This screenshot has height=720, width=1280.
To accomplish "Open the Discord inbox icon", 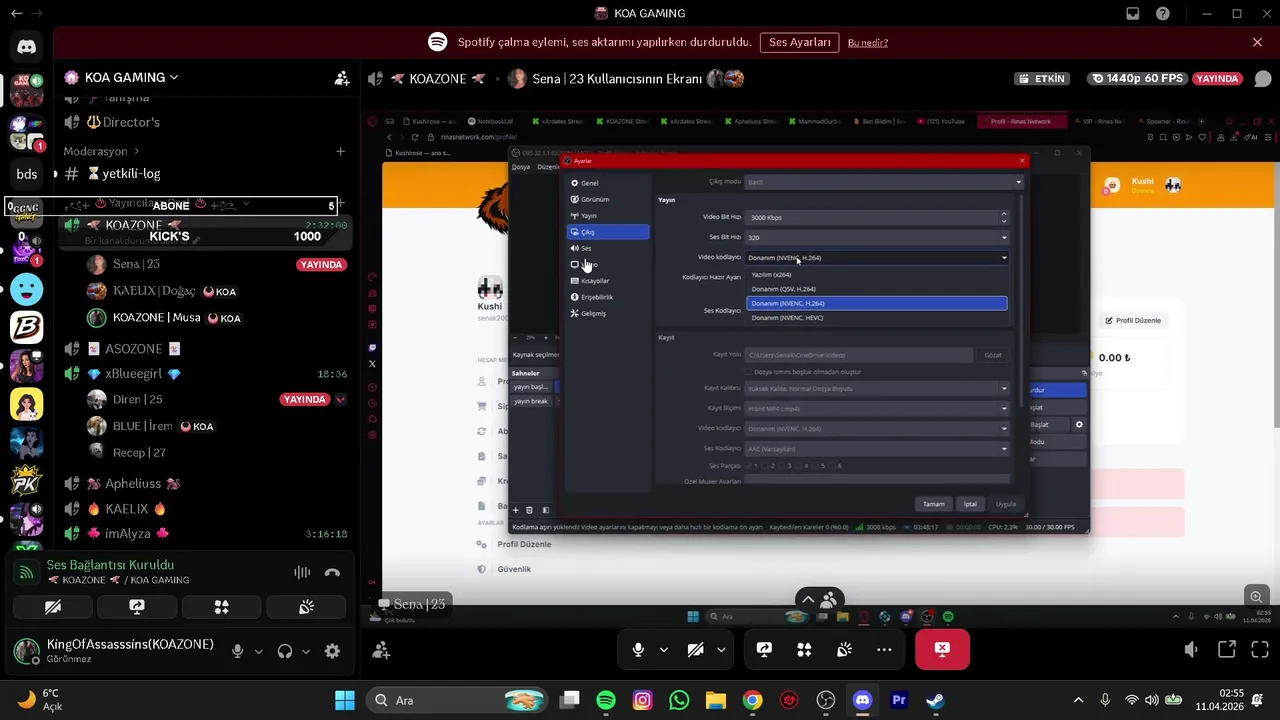I will point(1133,14).
